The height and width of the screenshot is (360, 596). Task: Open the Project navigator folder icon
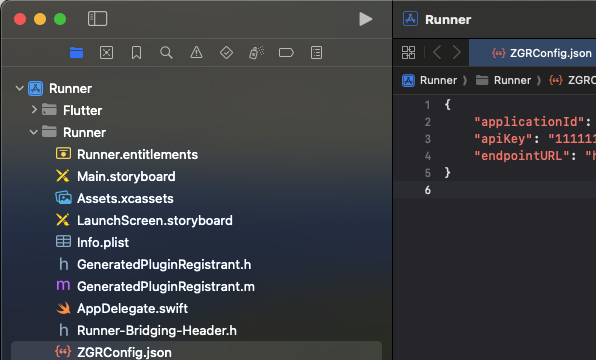coord(76,52)
